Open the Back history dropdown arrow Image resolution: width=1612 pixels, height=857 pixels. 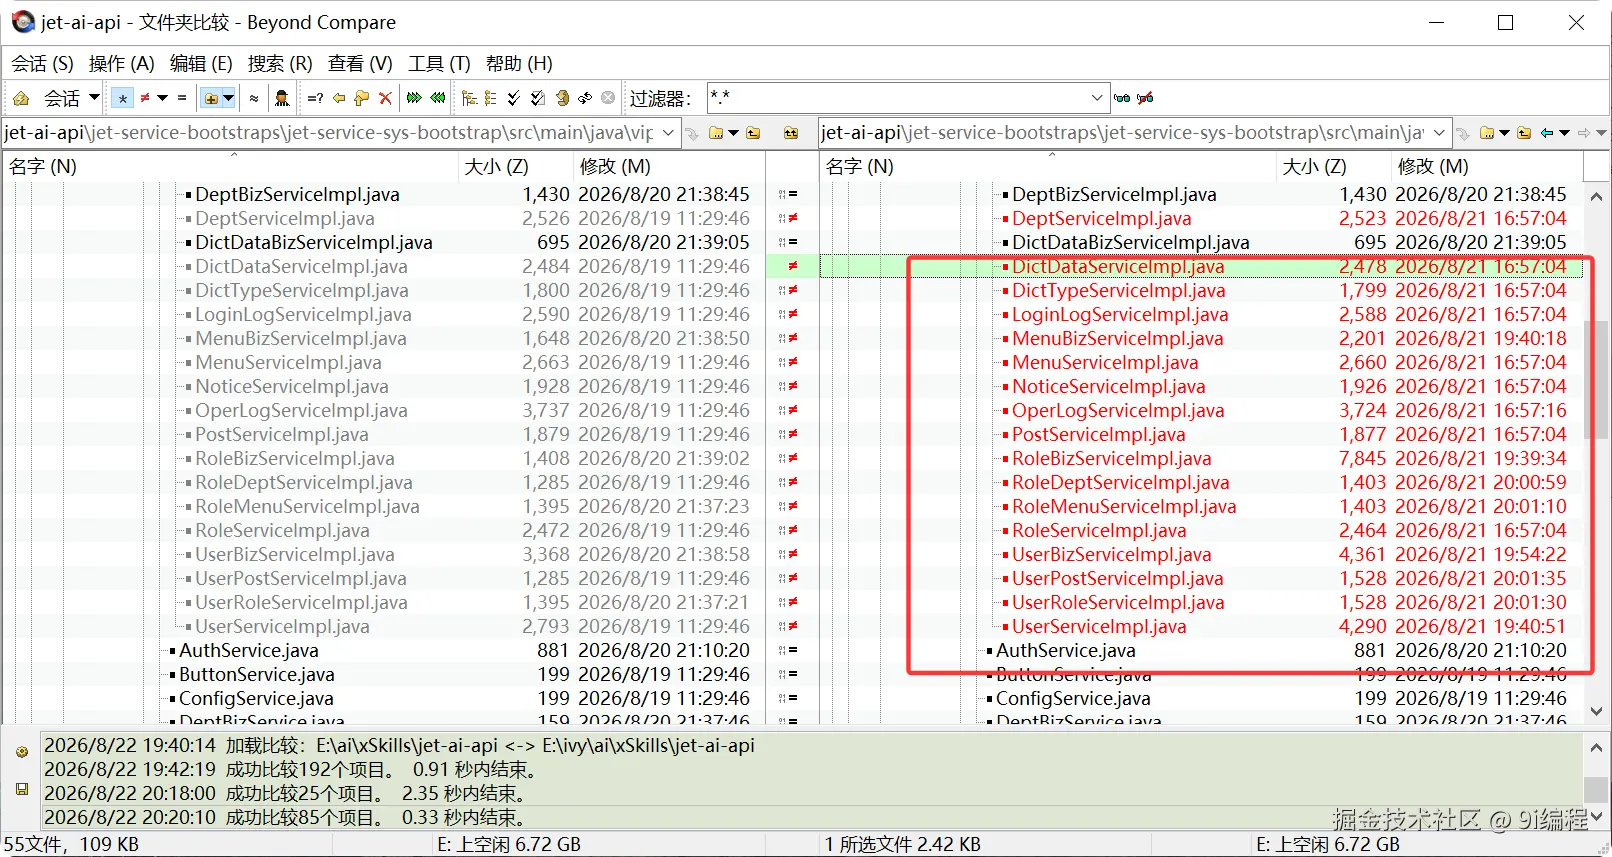1564,133
